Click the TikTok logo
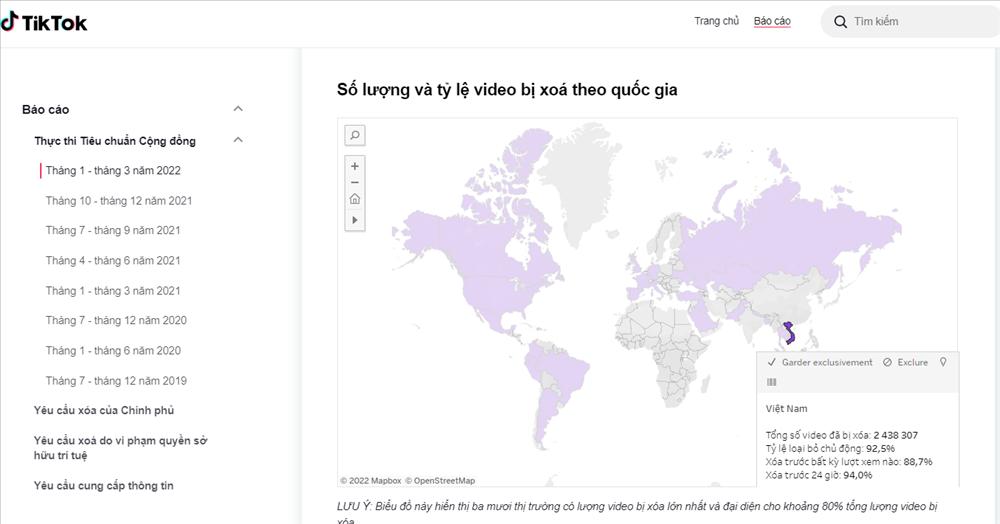This screenshot has width=1000, height=524. pos(43,23)
